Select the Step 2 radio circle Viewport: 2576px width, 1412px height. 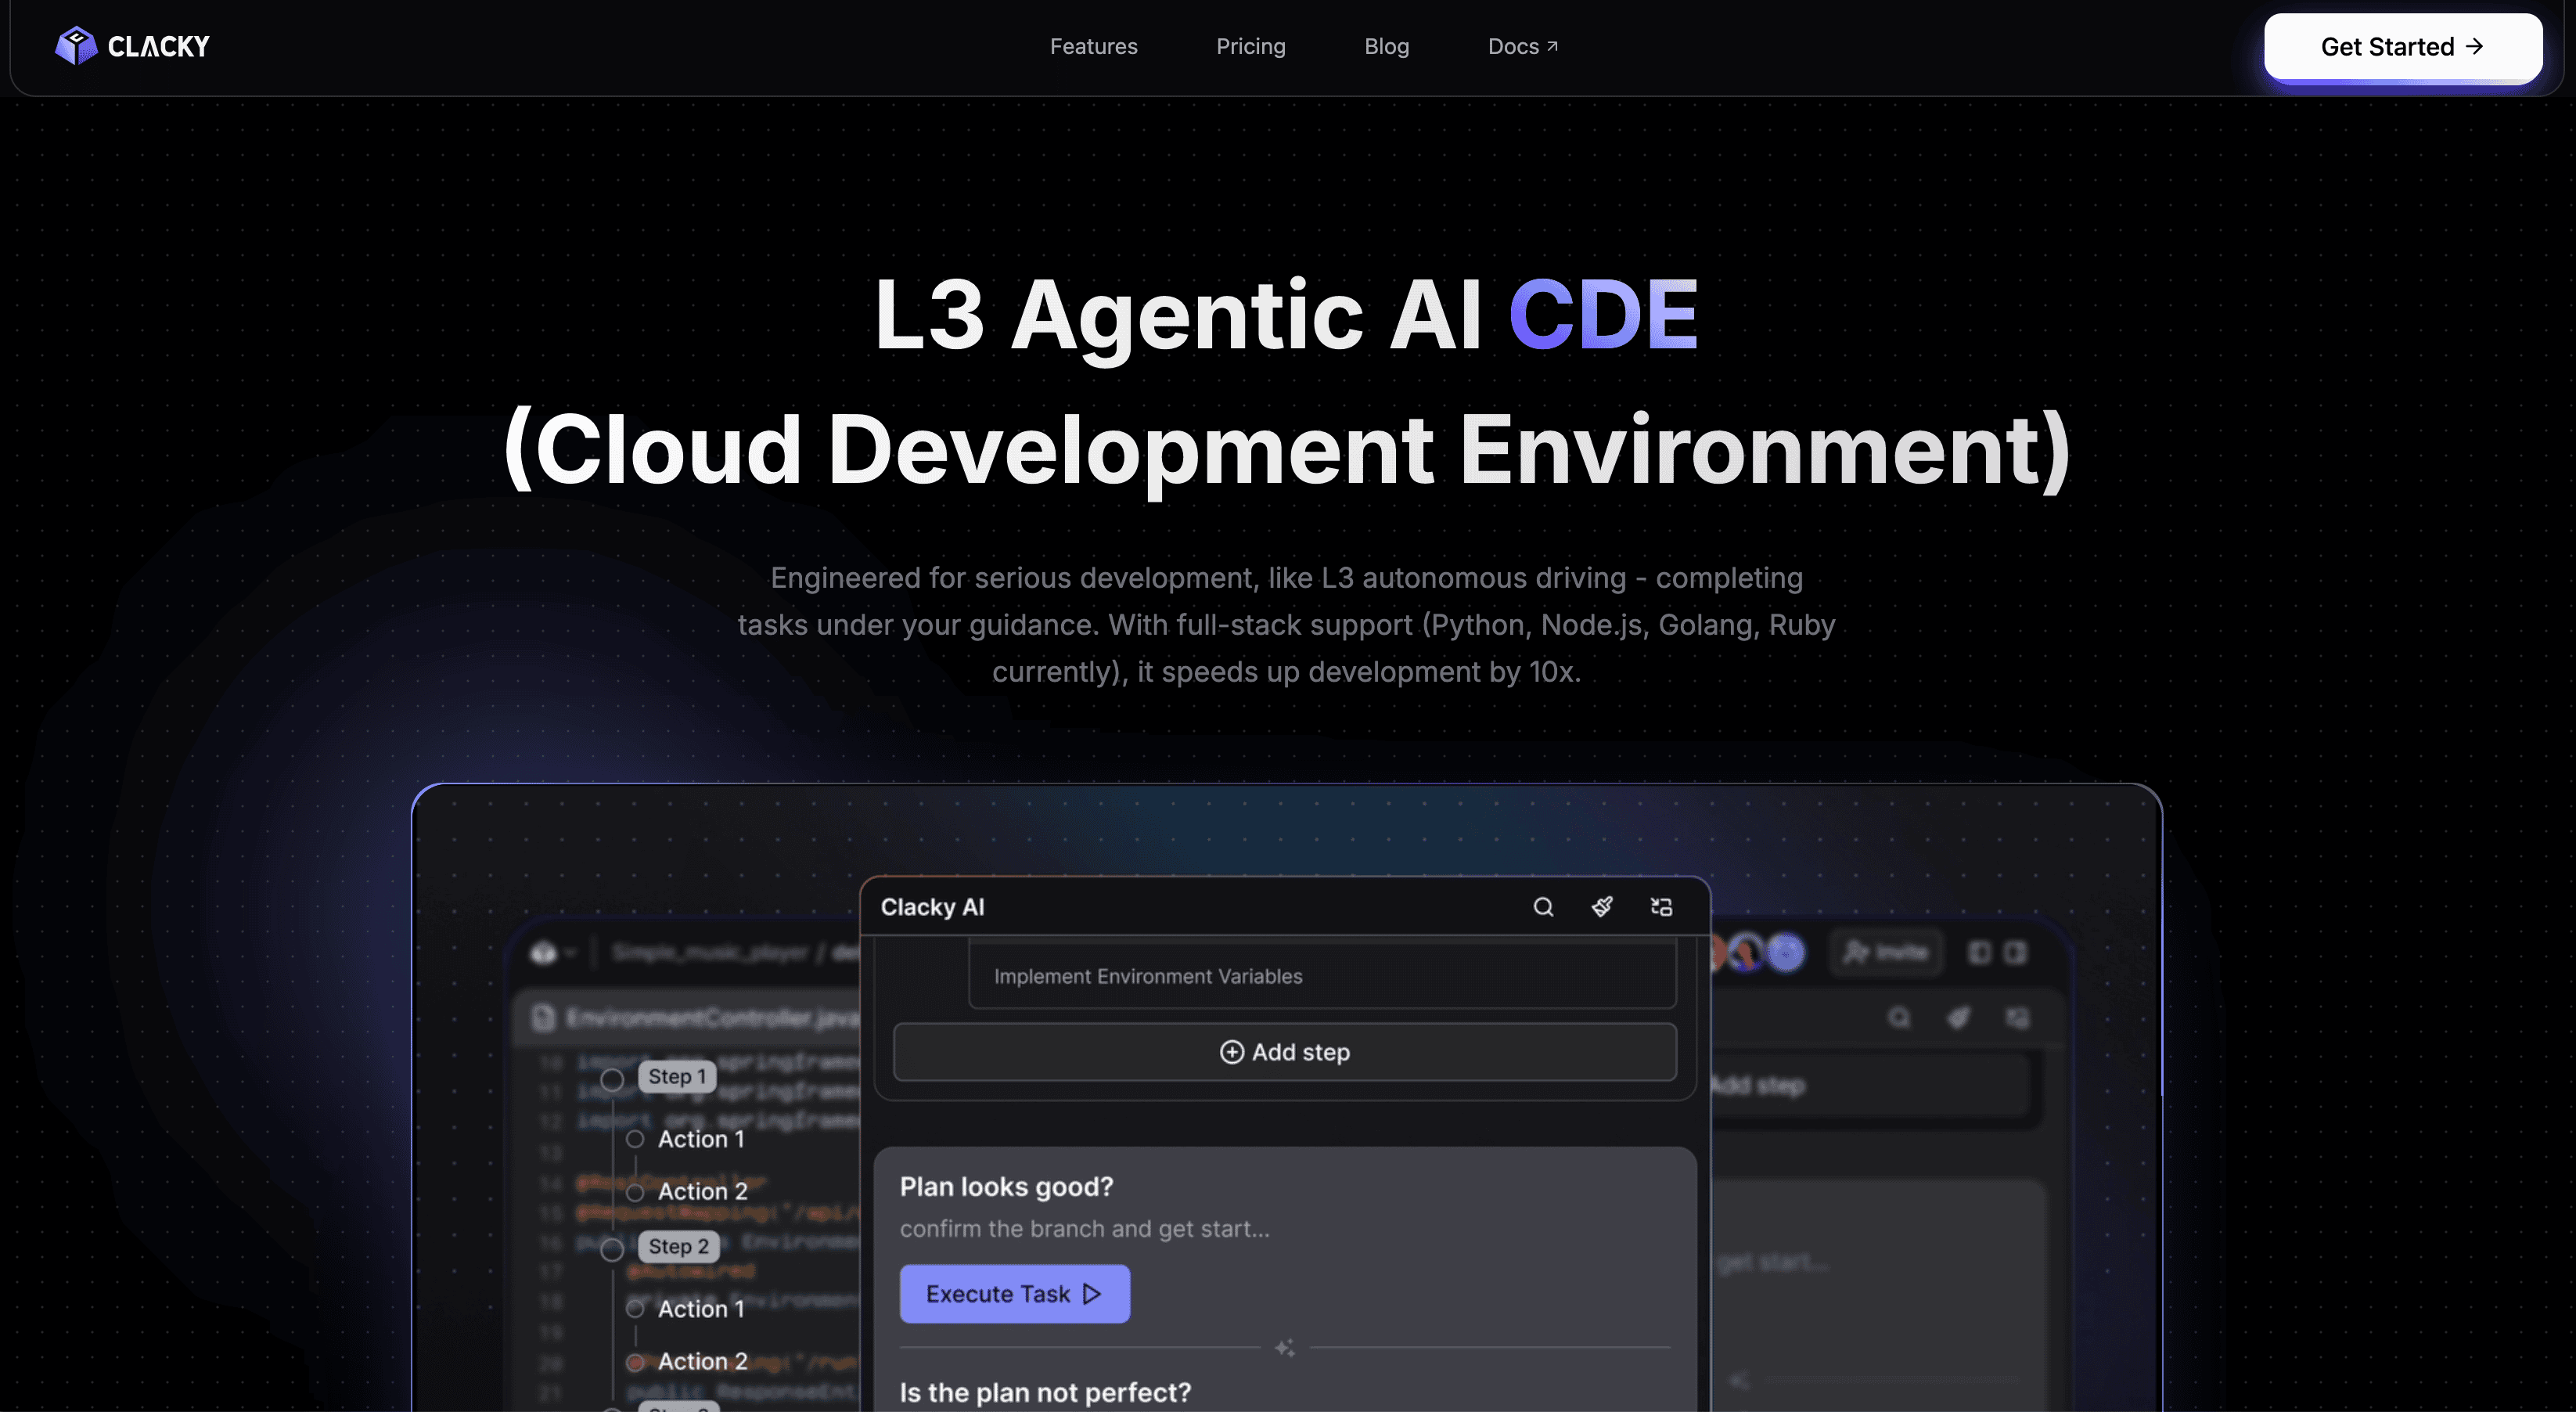pos(612,1250)
